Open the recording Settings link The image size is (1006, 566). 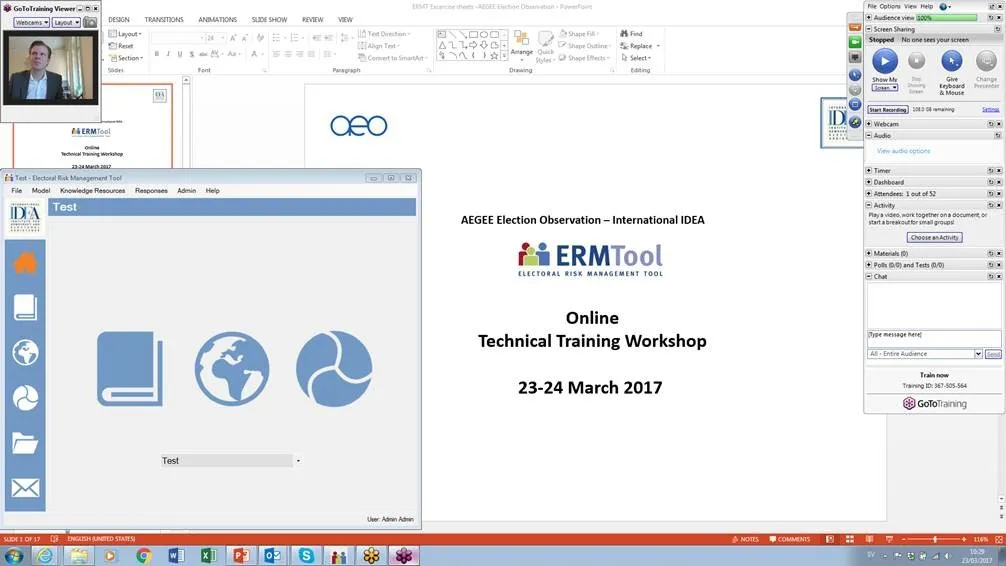tap(991, 110)
